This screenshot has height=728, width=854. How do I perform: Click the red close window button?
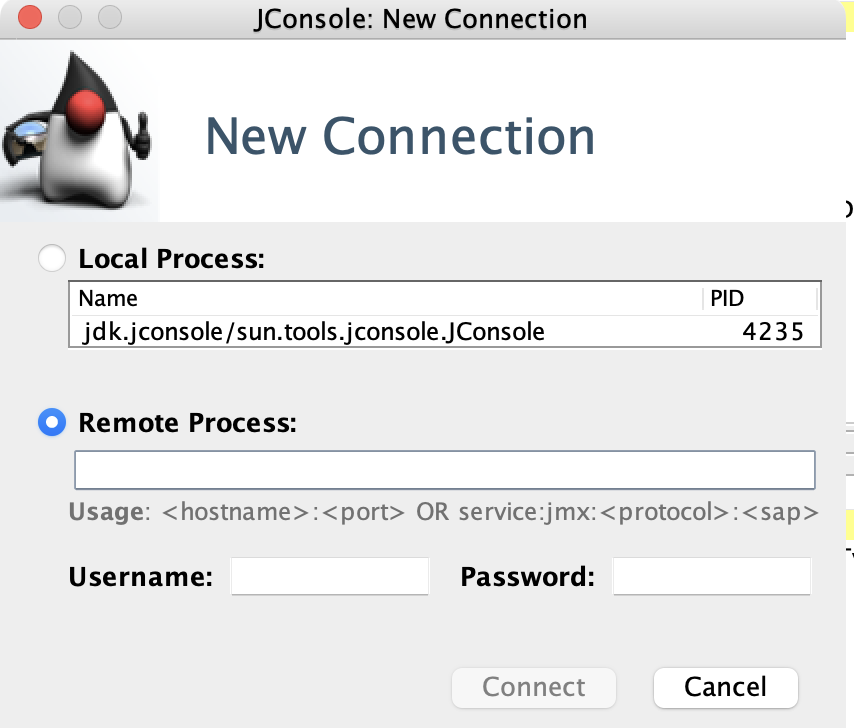click(x=29, y=17)
